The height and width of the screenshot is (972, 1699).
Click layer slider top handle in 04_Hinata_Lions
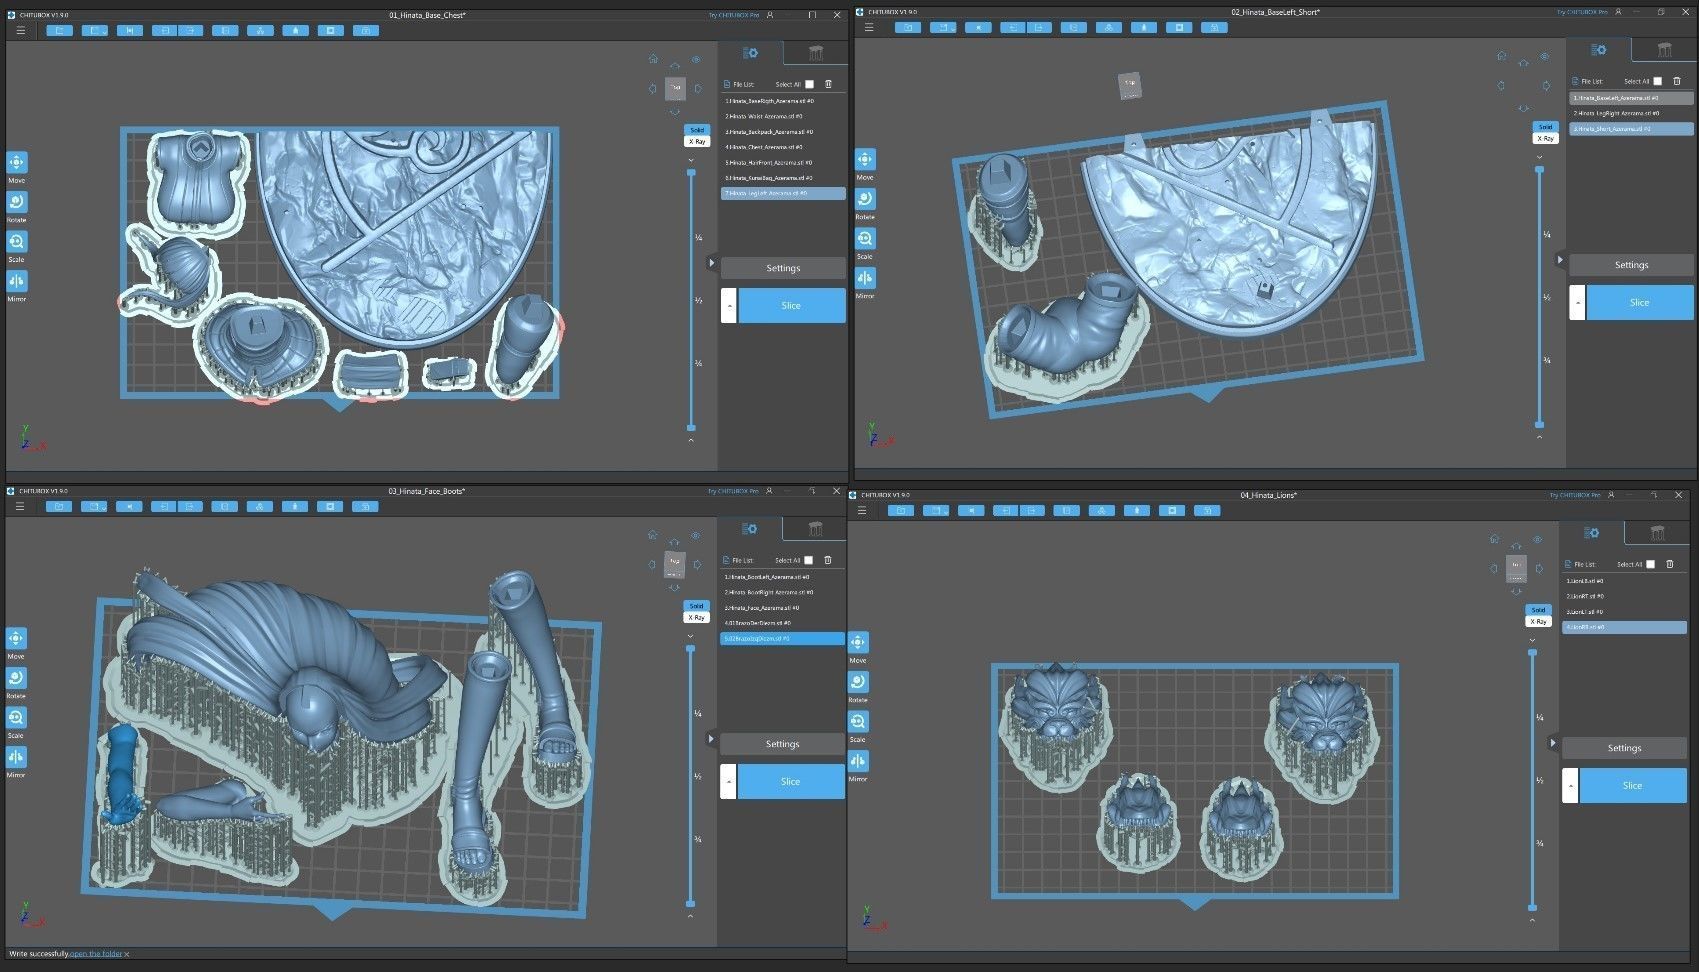(x=1532, y=653)
